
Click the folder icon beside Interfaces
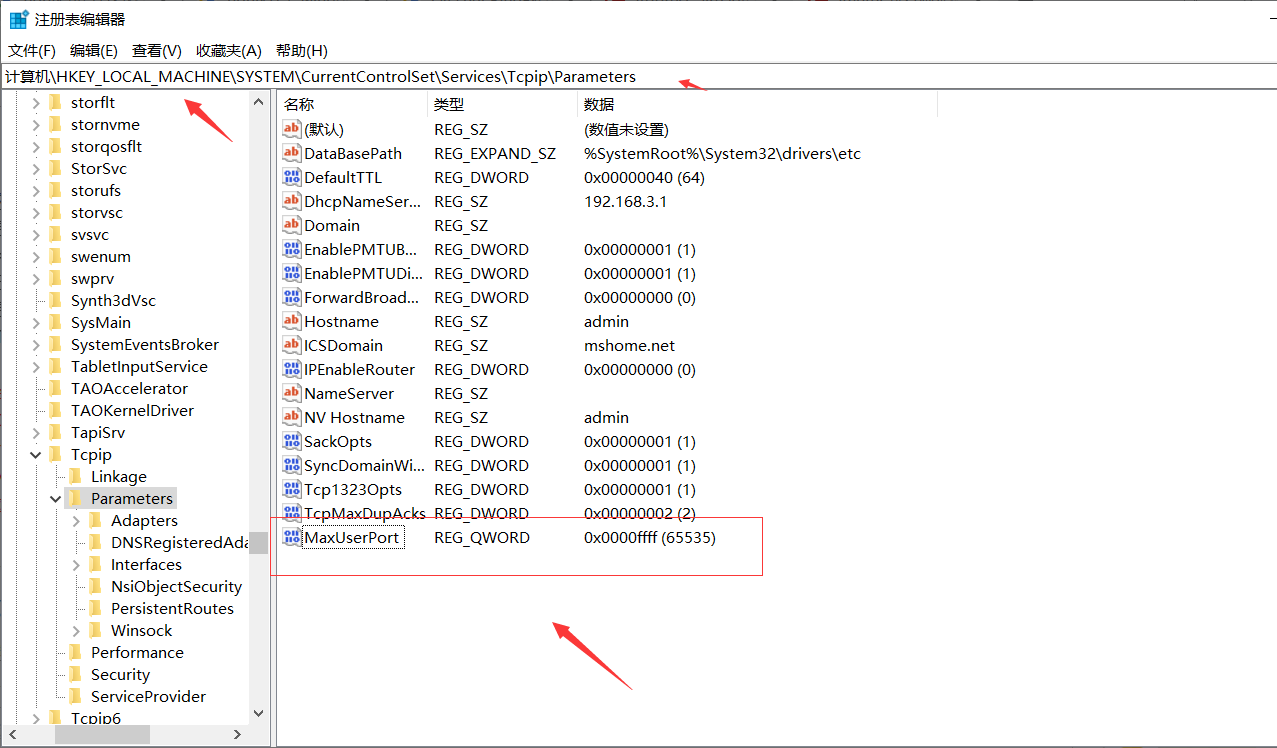coord(95,564)
